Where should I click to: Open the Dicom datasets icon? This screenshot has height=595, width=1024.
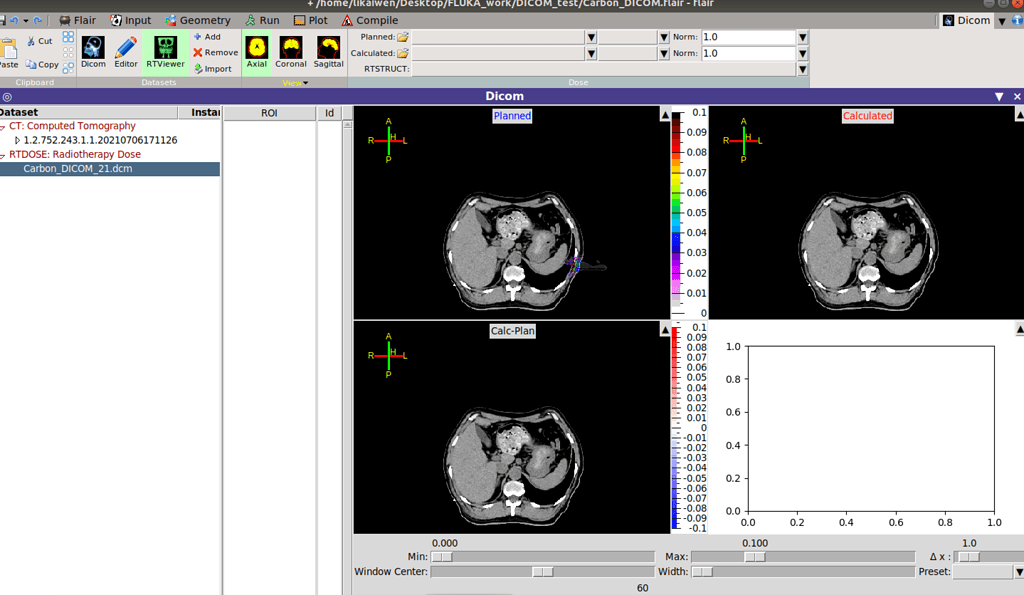coord(93,50)
